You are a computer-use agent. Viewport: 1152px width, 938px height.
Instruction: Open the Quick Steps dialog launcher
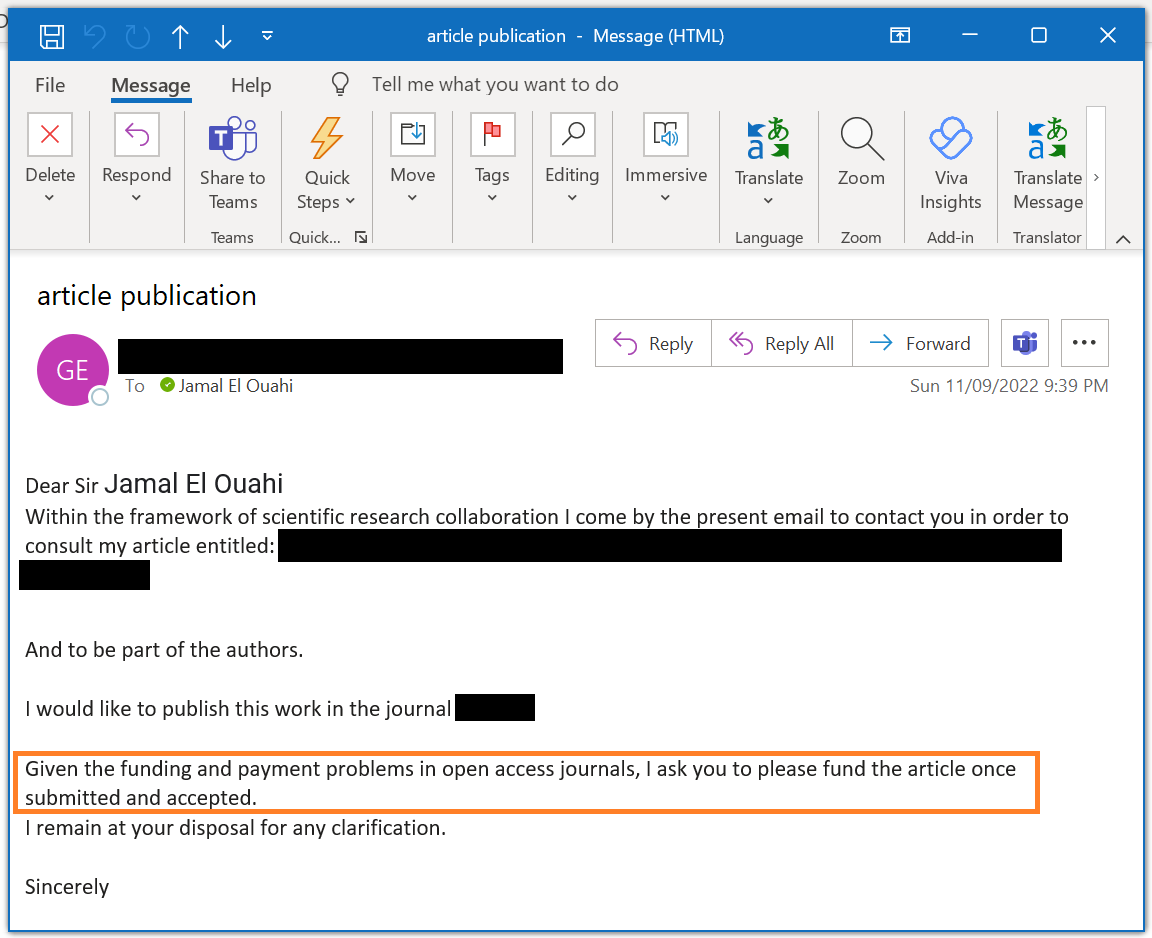point(361,237)
